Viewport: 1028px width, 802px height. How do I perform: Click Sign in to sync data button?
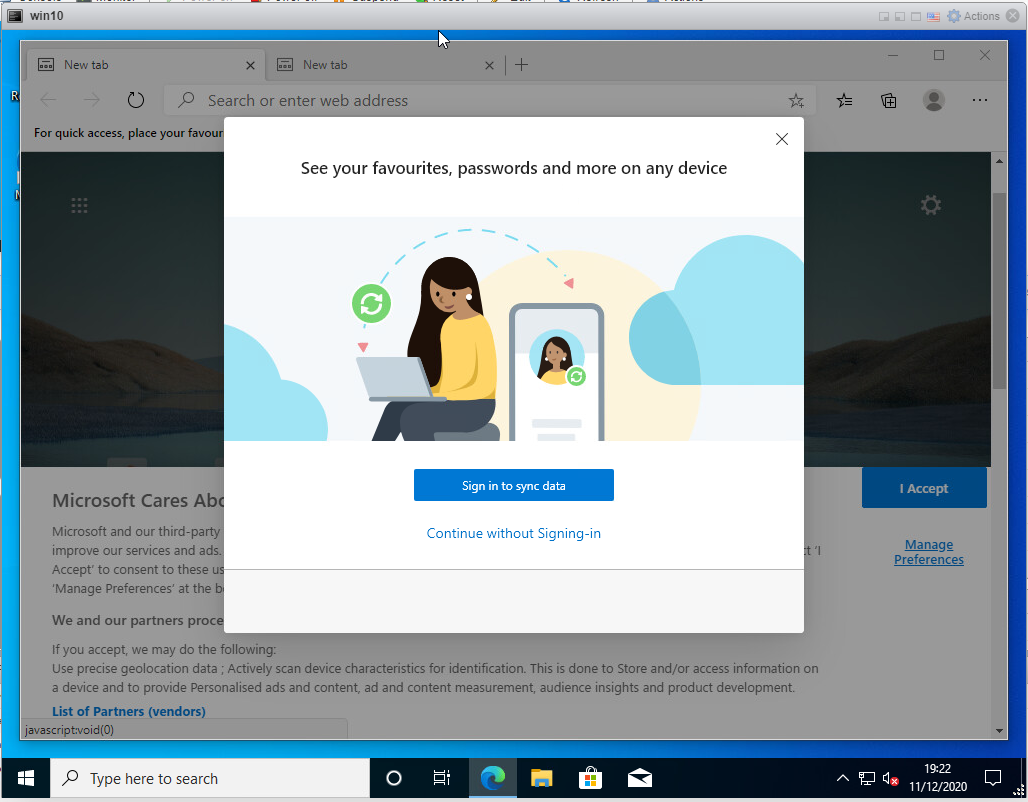tap(513, 485)
